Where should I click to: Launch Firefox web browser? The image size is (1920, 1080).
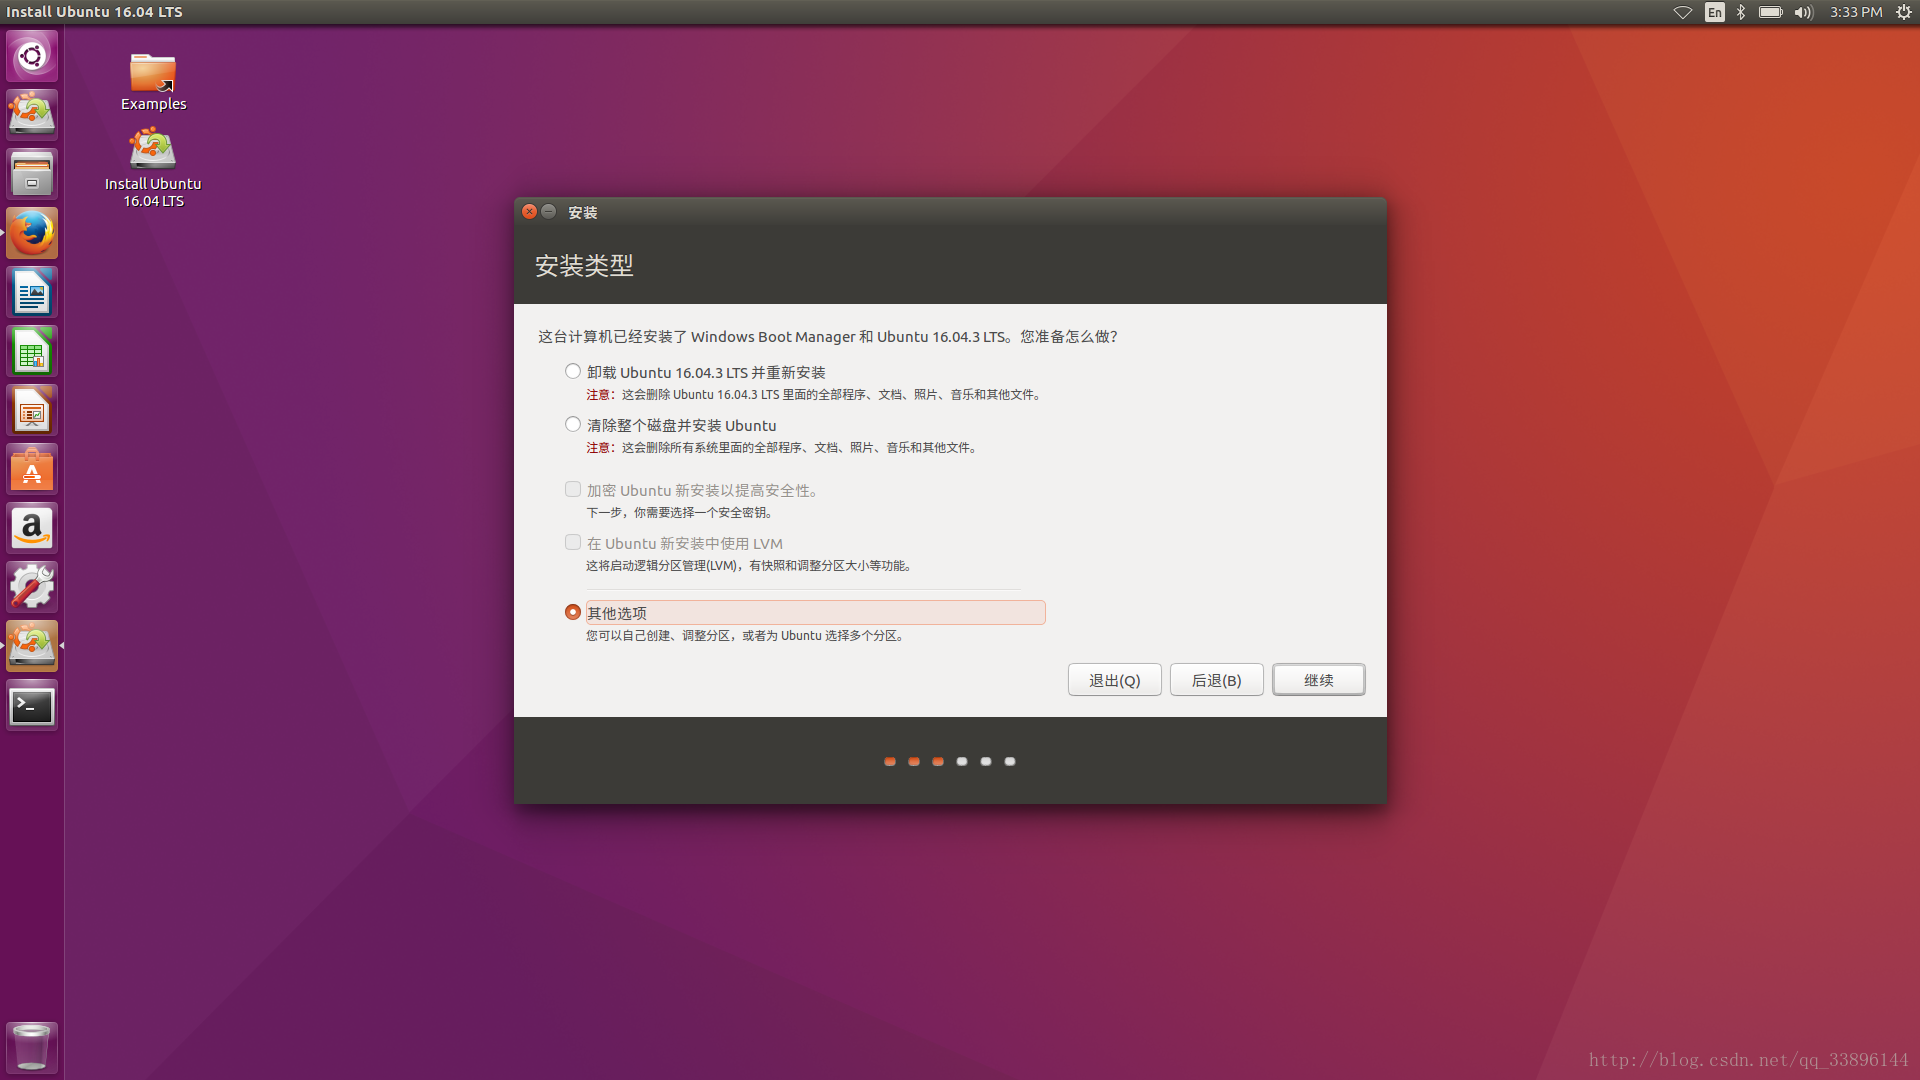pos(32,233)
